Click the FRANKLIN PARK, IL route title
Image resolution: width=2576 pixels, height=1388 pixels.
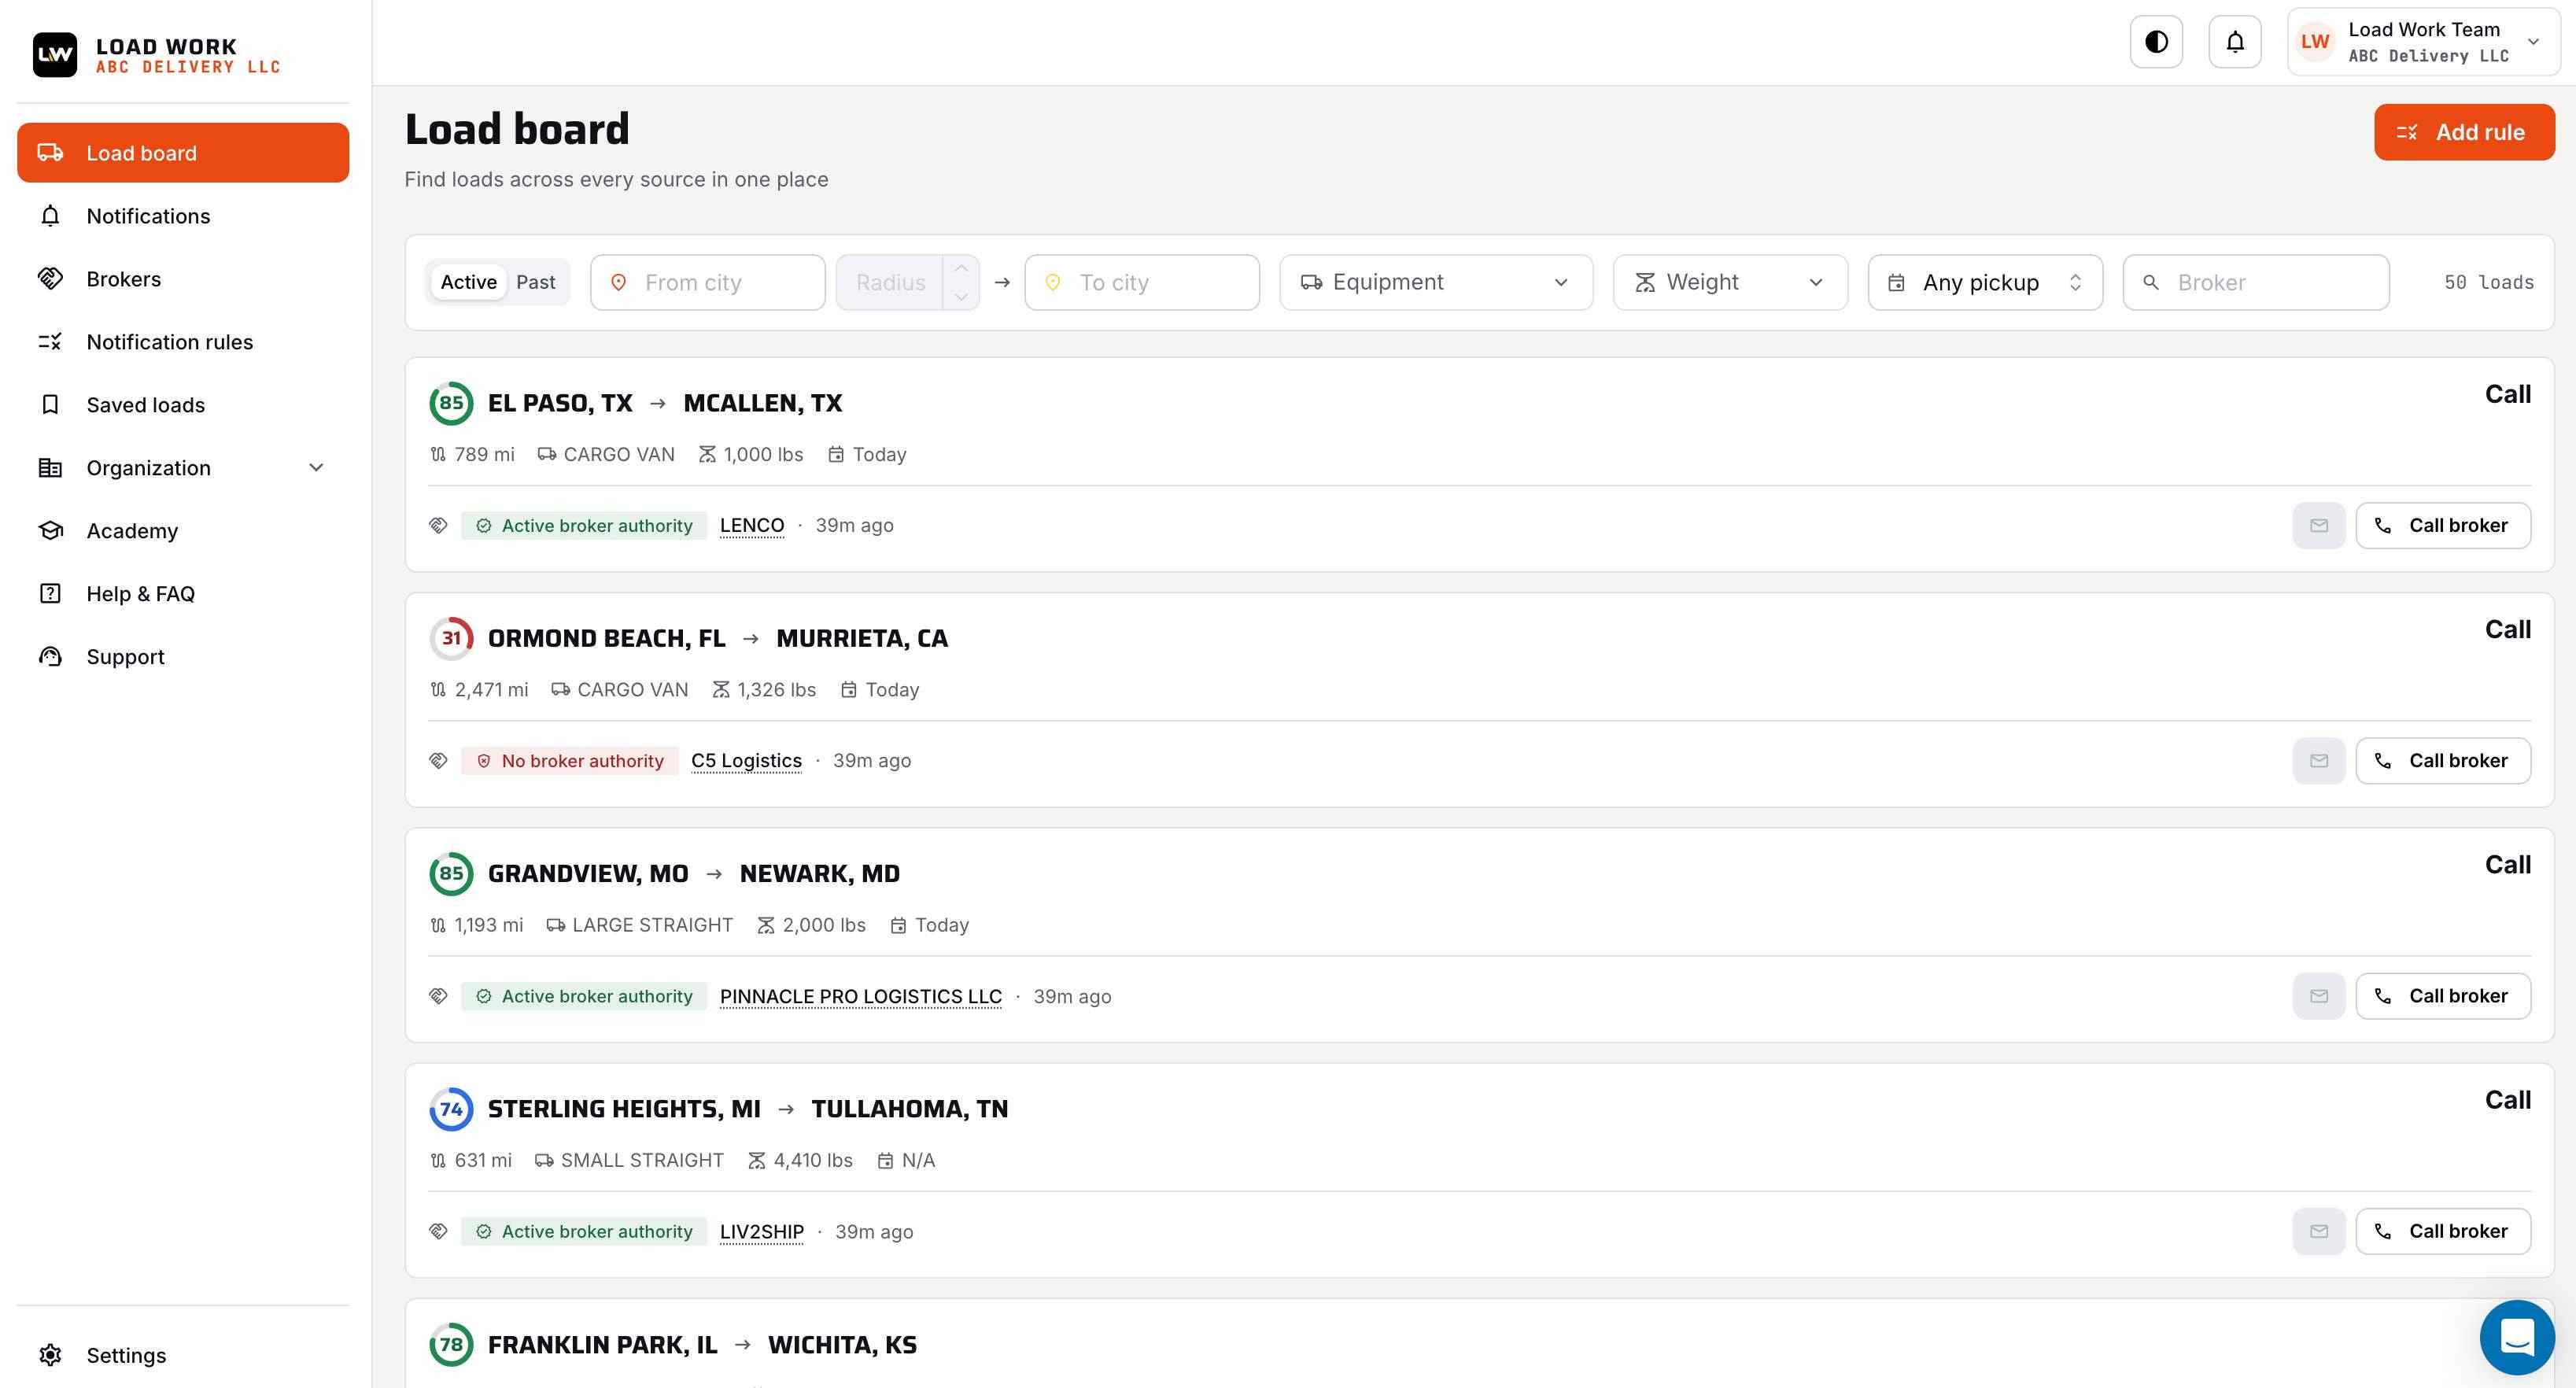(x=602, y=1345)
